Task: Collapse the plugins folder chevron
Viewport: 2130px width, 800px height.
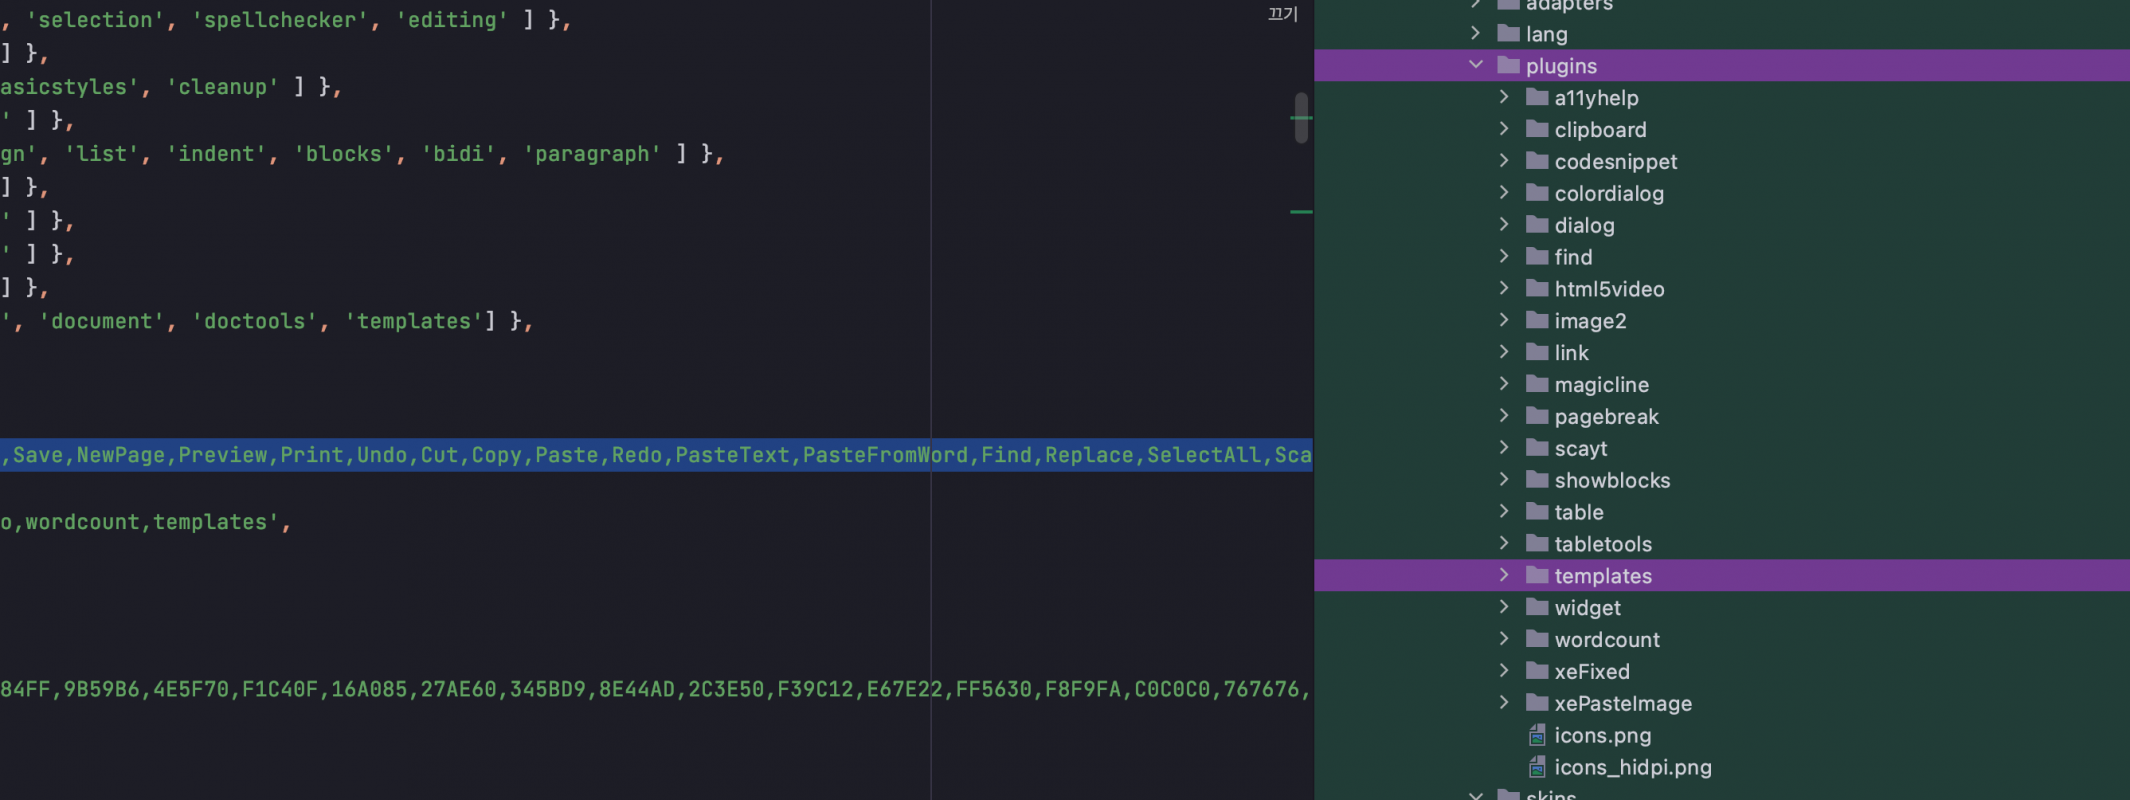Action: pyautogui.click(x=1476, y=65)
